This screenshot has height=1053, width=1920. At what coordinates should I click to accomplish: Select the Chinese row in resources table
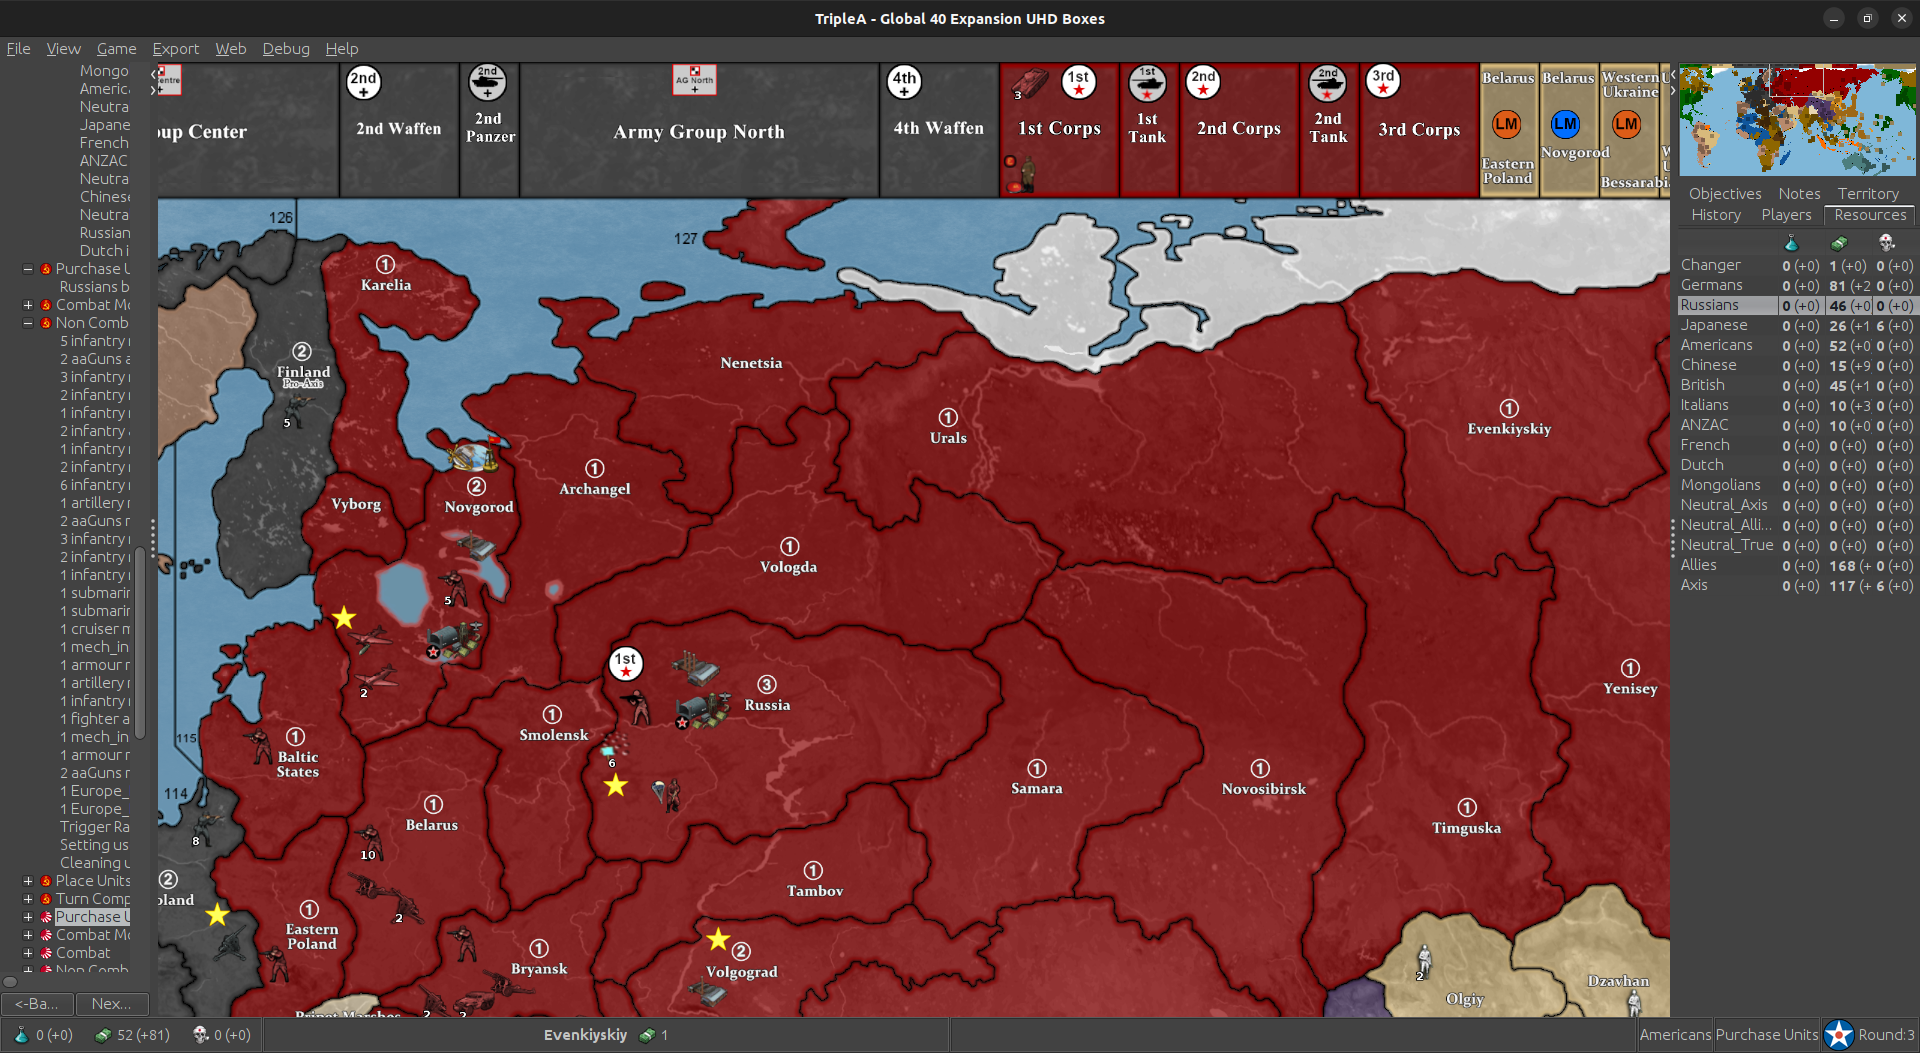(x=1796, y=365)
